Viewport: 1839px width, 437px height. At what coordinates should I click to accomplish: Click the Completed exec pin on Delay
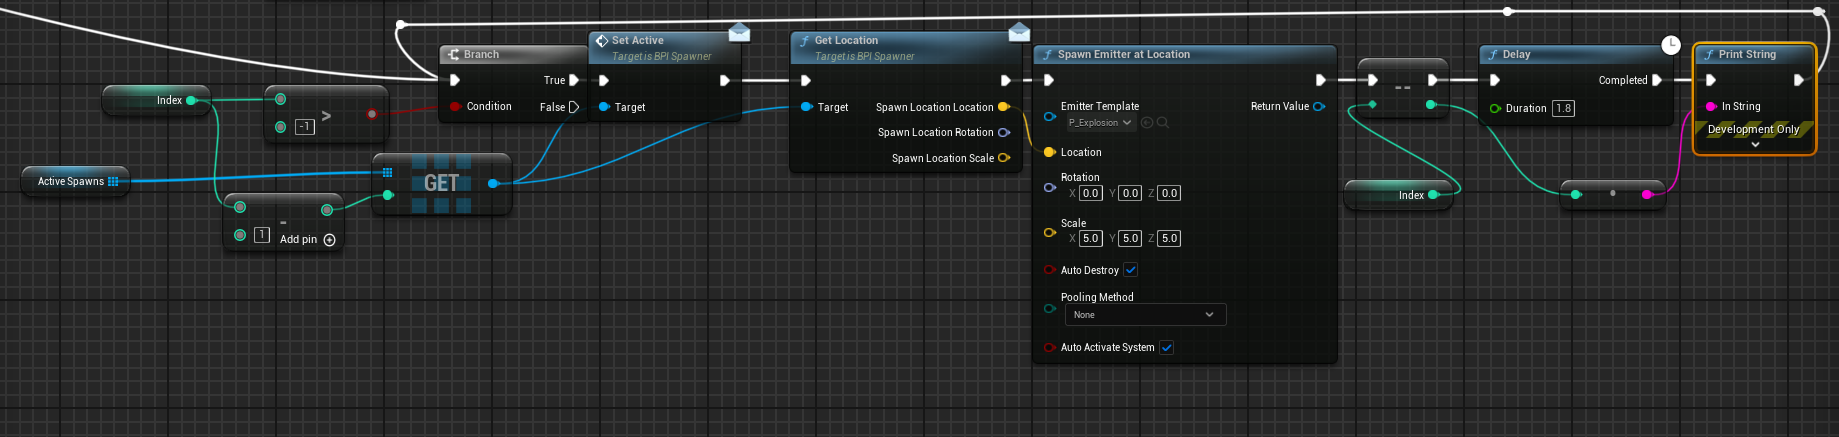(x=1657, y=80)
